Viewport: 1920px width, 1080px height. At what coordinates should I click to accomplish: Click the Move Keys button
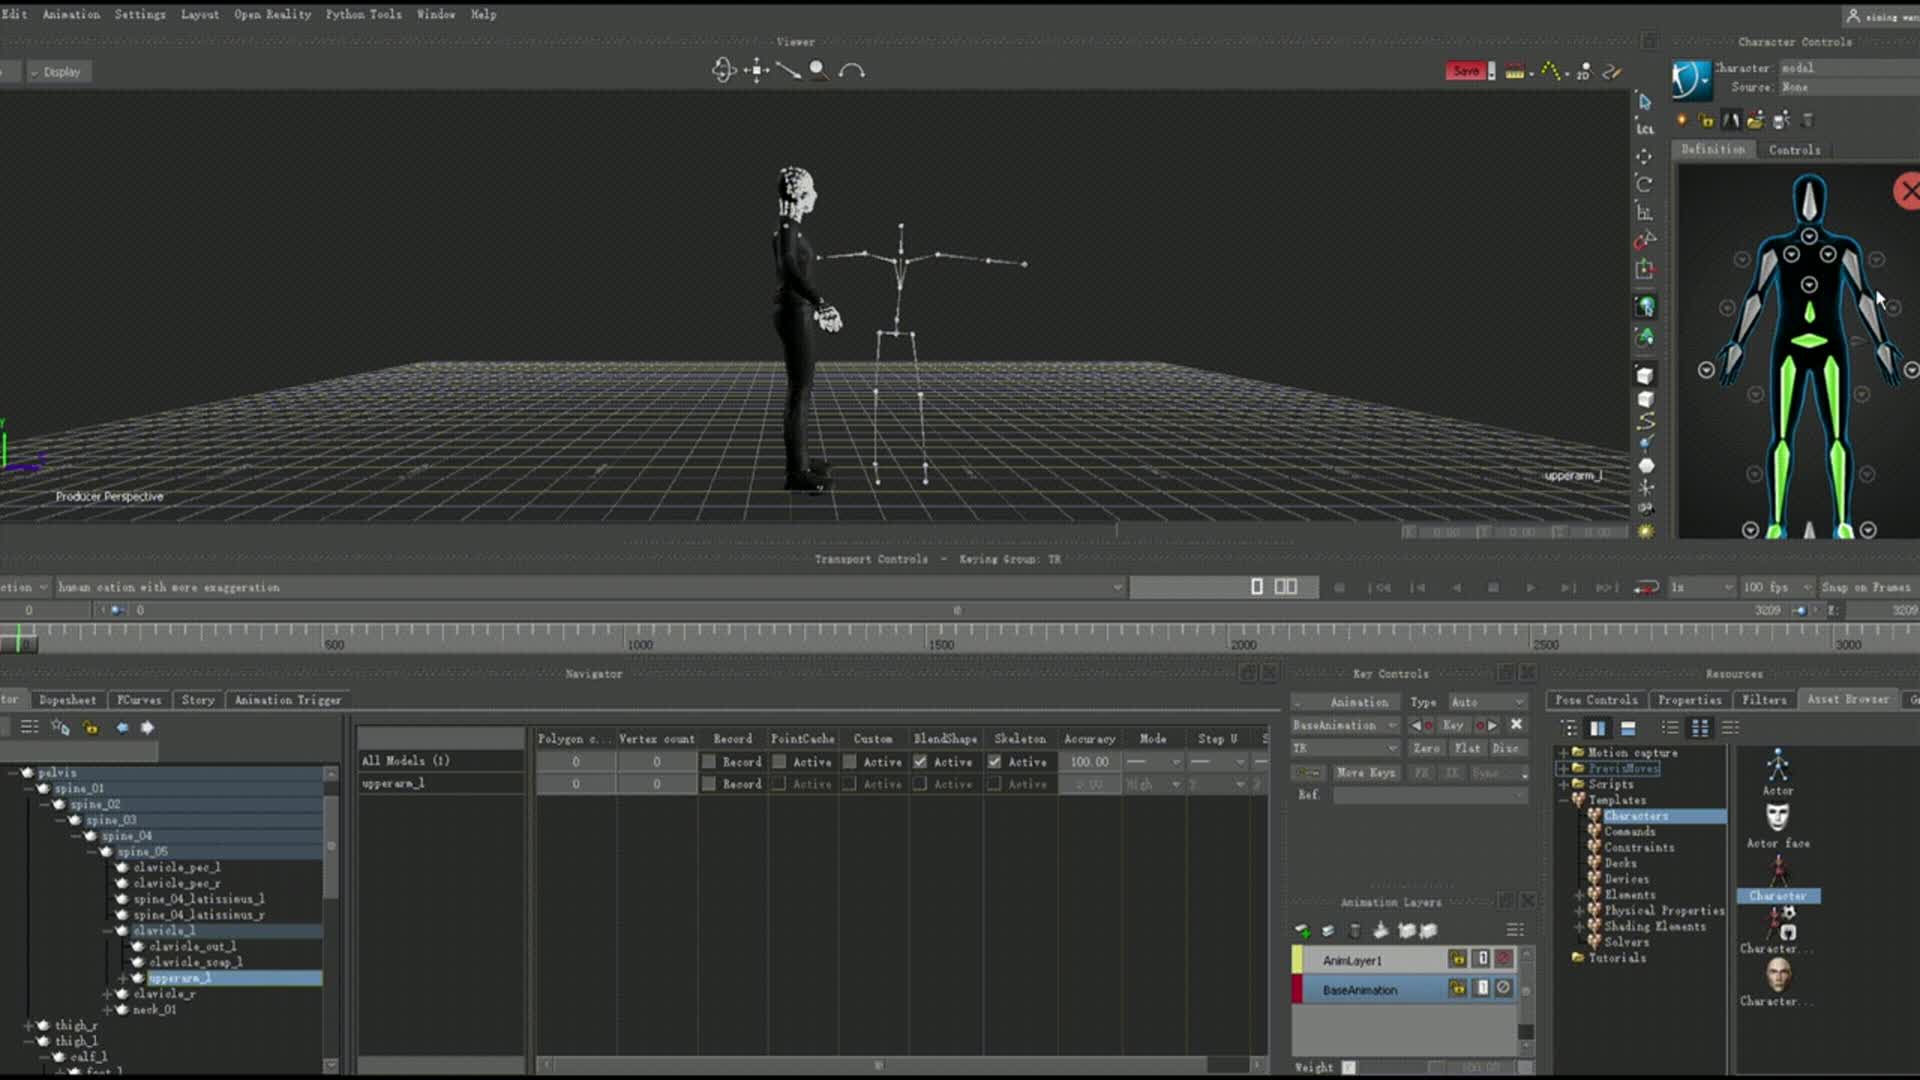[1365, 773]
